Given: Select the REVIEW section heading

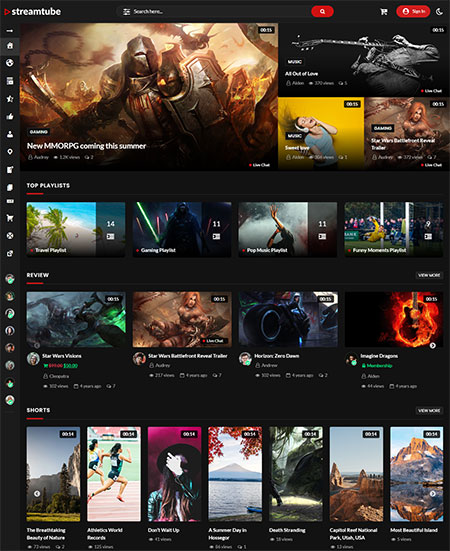Looking at the screenshot, I should 38,275.
